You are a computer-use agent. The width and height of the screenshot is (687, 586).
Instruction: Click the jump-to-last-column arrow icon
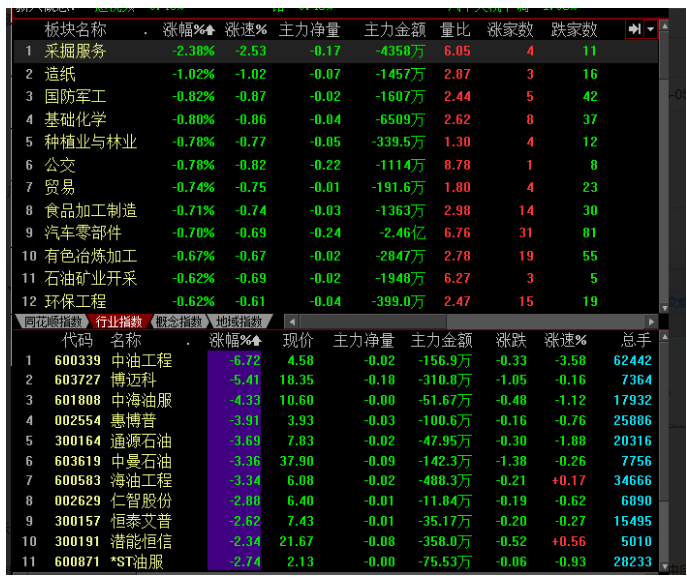point(634,30)
